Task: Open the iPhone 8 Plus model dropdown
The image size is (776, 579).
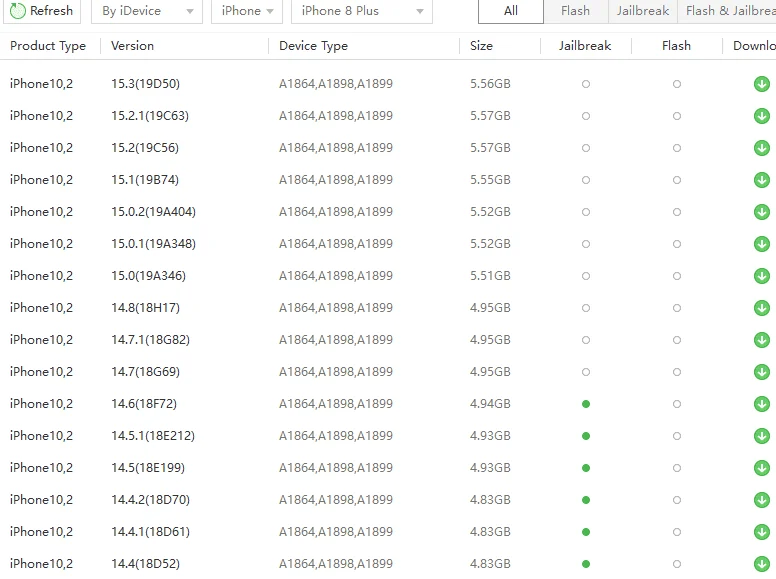Action: (x=362, y=11)
